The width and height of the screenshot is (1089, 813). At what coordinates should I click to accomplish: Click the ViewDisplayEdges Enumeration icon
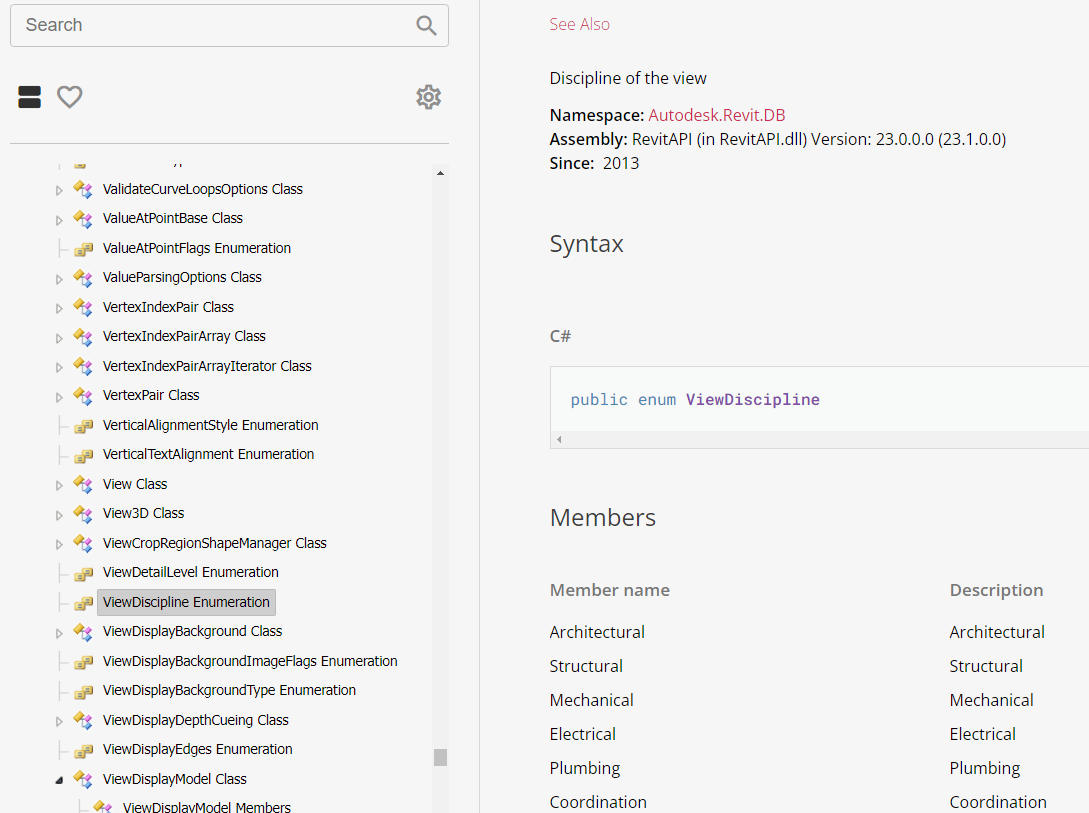coord(83,750)
